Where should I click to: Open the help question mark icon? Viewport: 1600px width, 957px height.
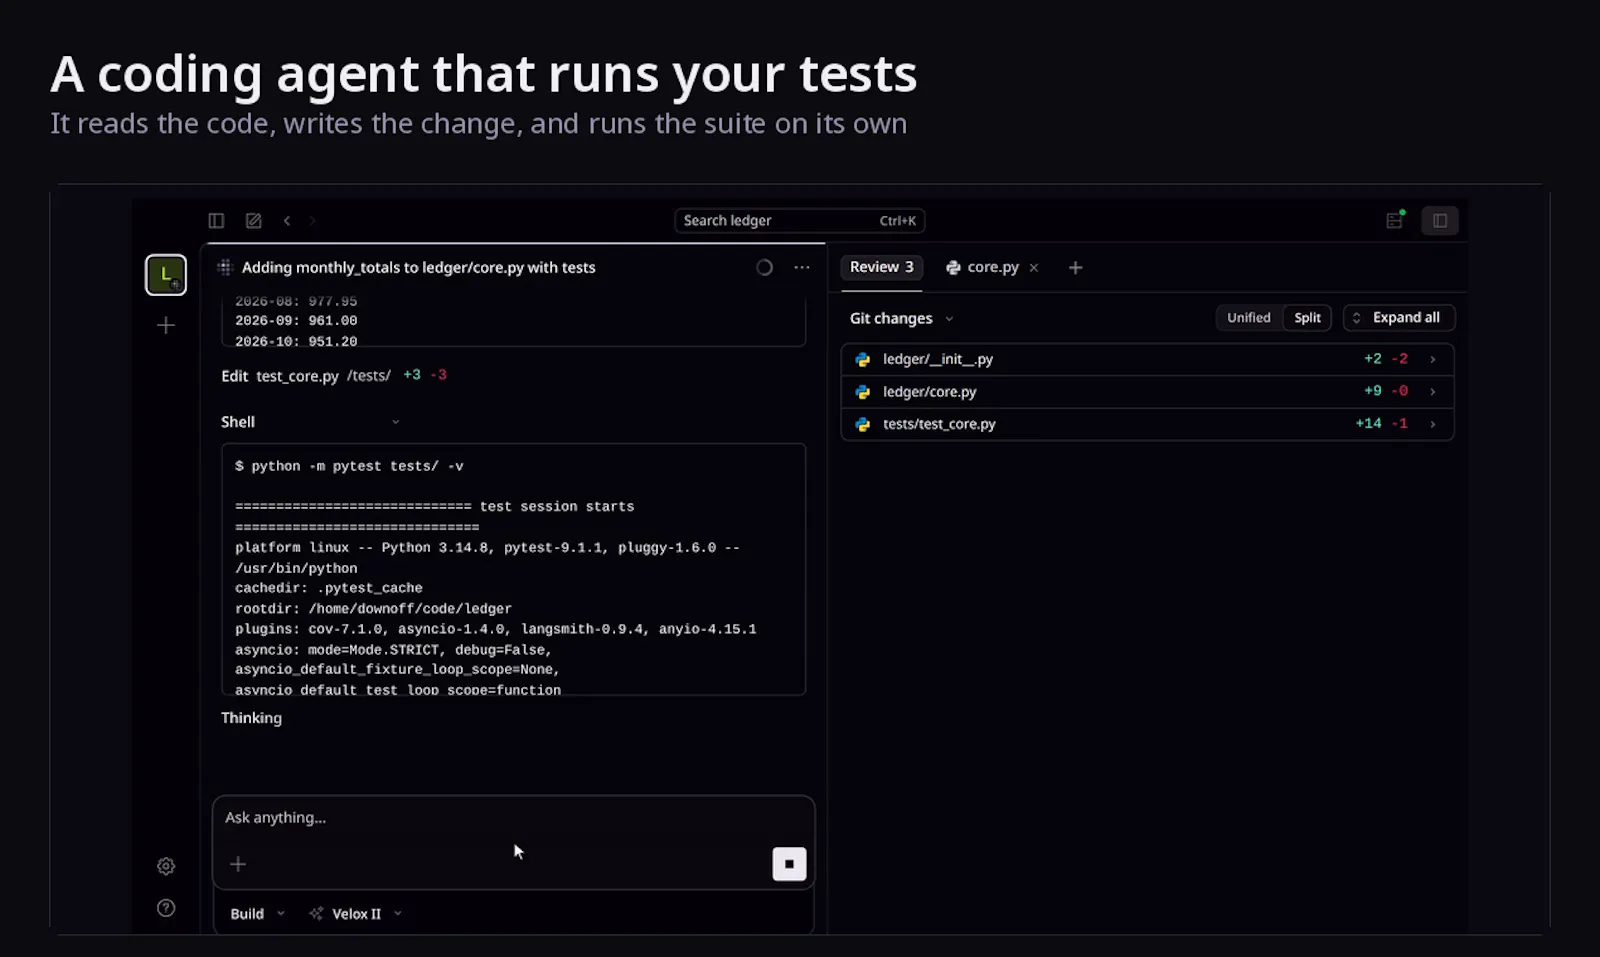[166, 908]
